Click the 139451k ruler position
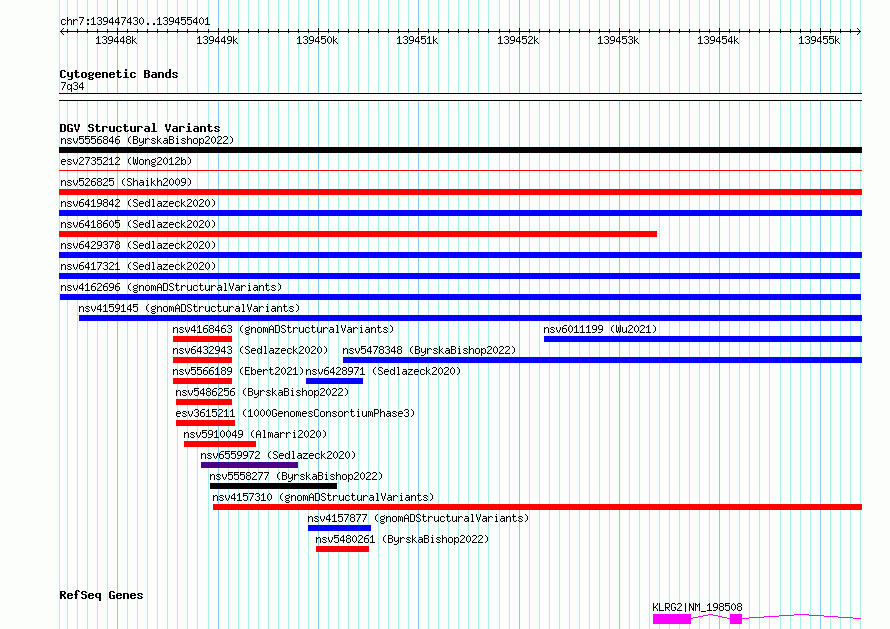This screenshot has height=629, width=890. click(417, 40)
